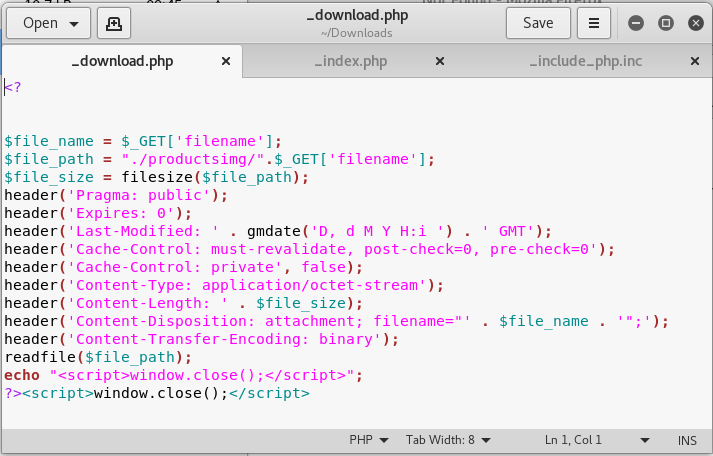This screenshot has width=713, height=456.
Task: Minimize the gedit window
Action: coord(636,23)
